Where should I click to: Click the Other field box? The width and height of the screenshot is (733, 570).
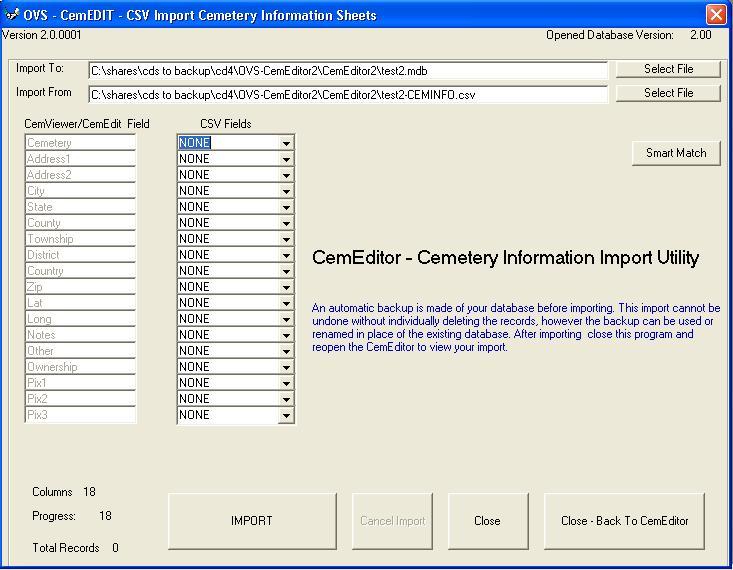(80, 351)
